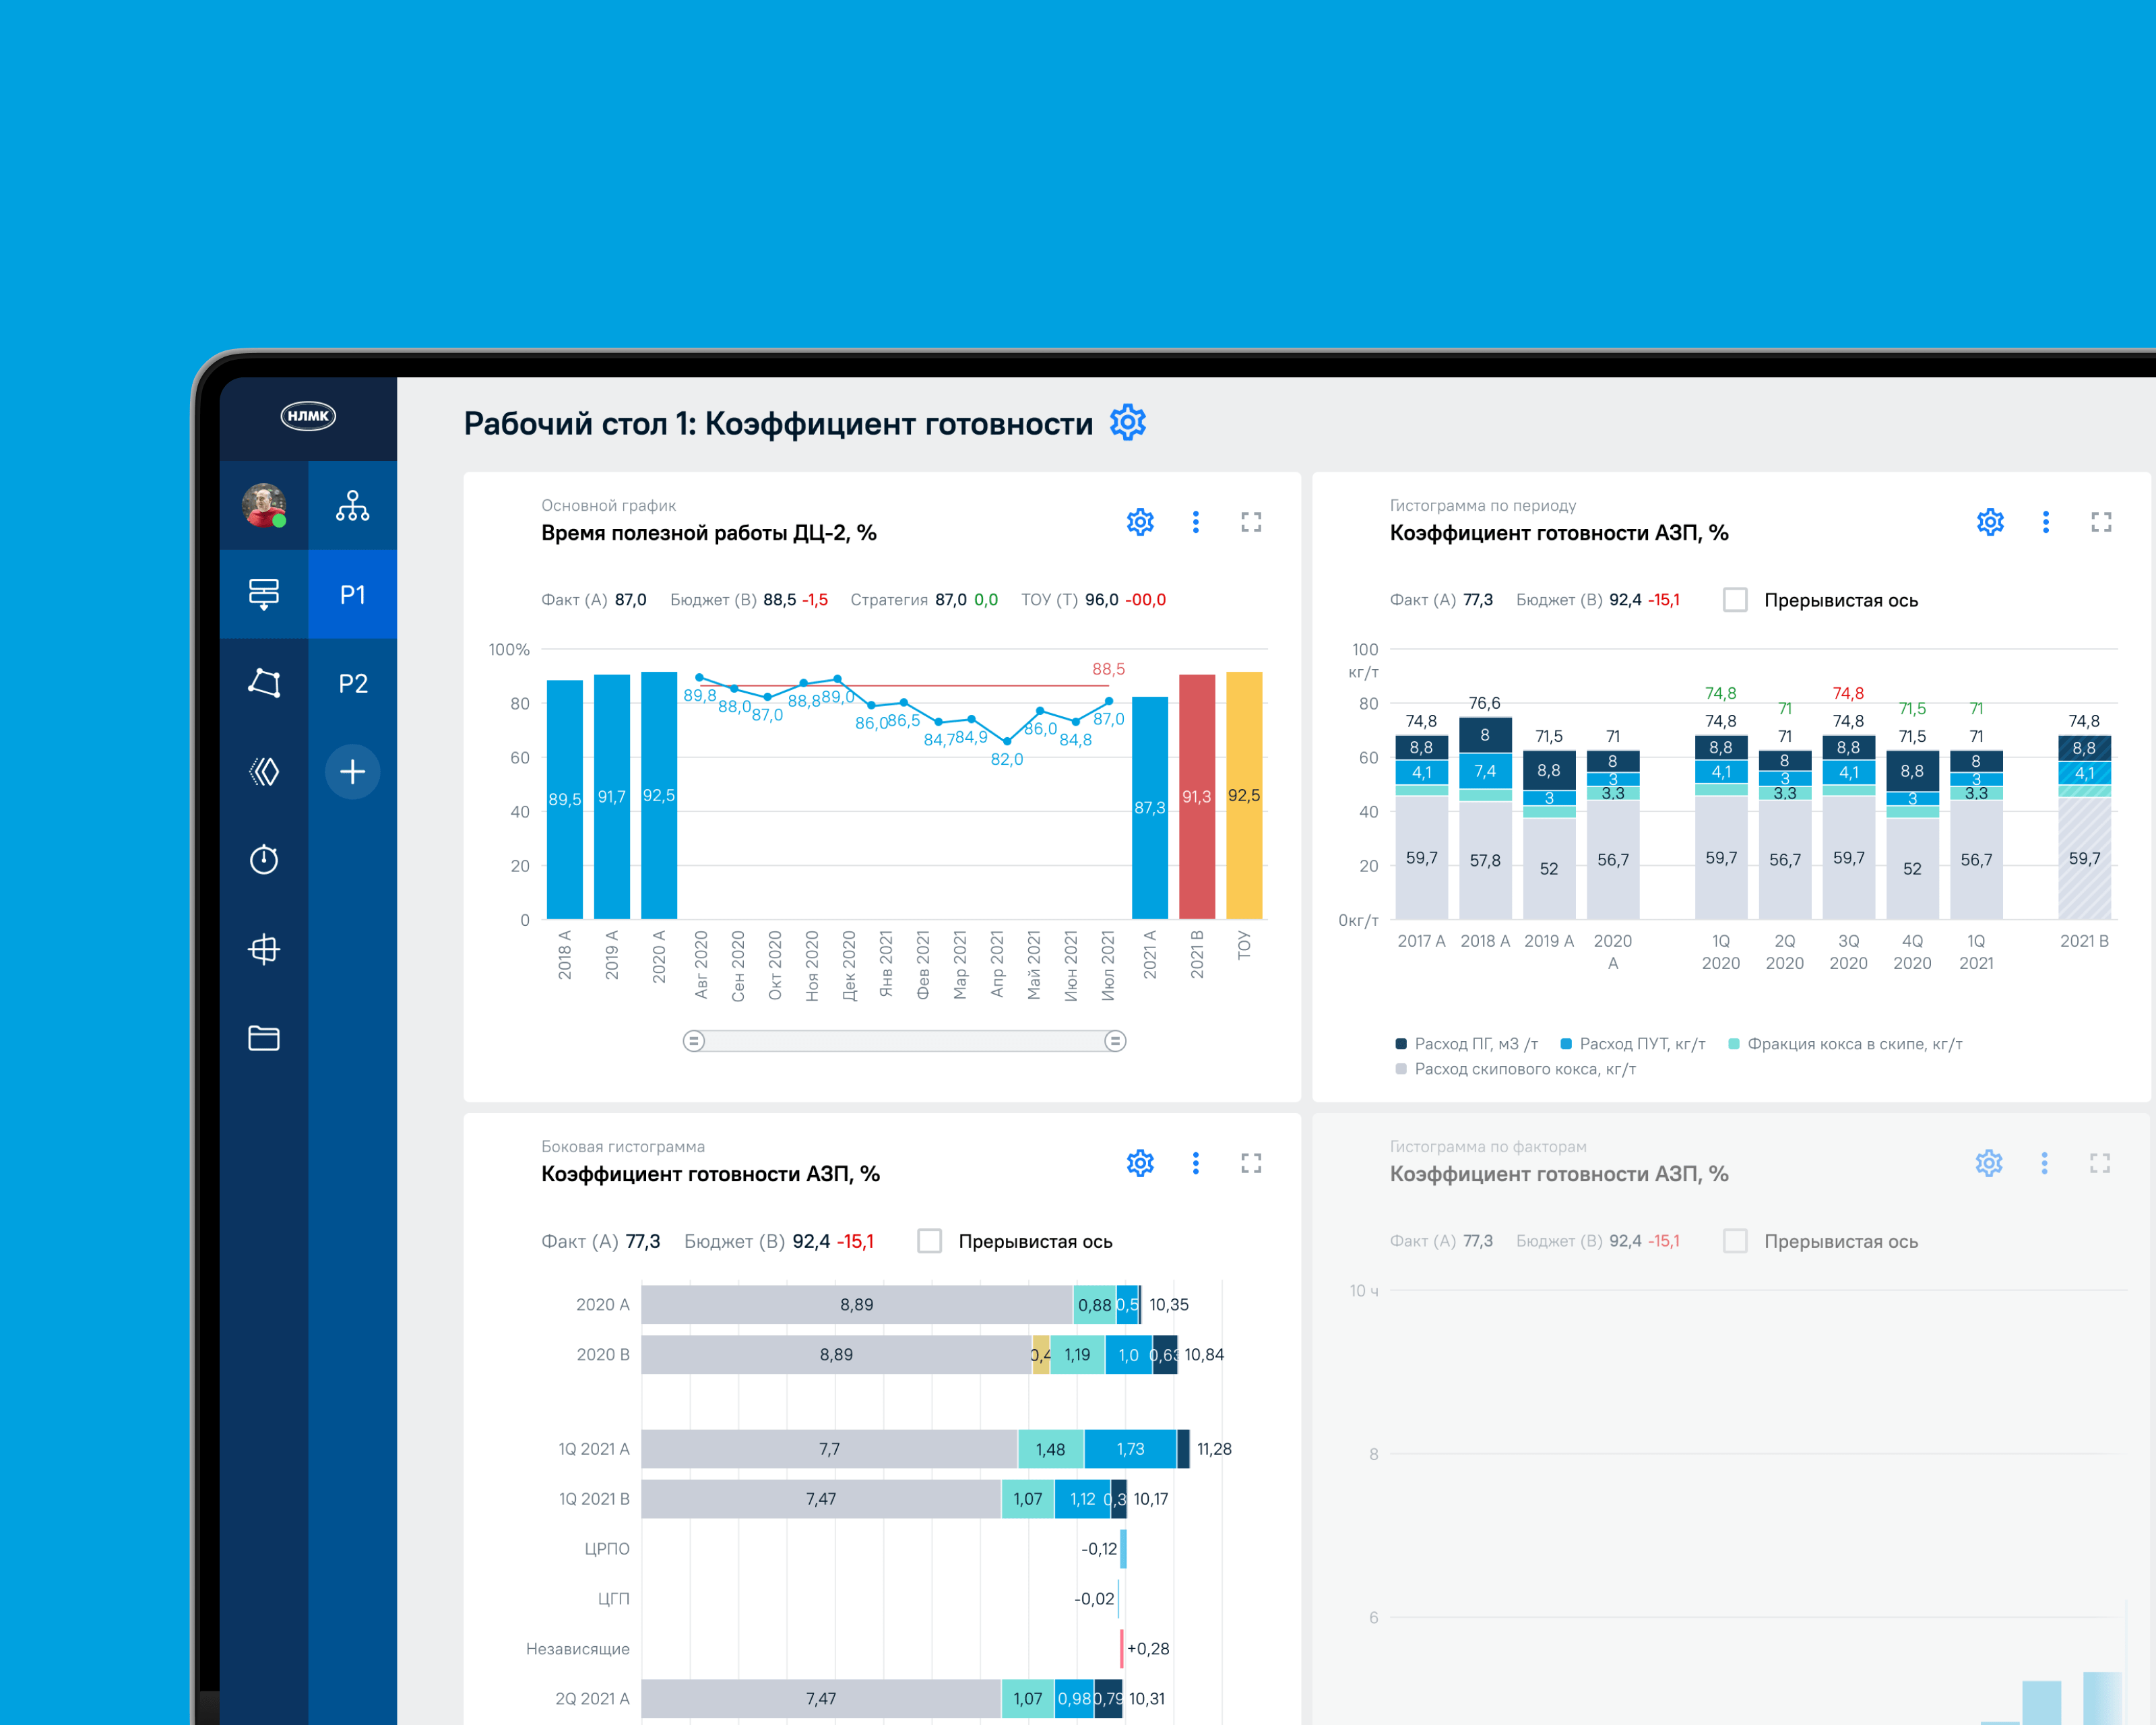Viewport: 2156px width, 1725px height.
Task: Click the 2Q 2021 A row label
Action: click(592, 1698)
